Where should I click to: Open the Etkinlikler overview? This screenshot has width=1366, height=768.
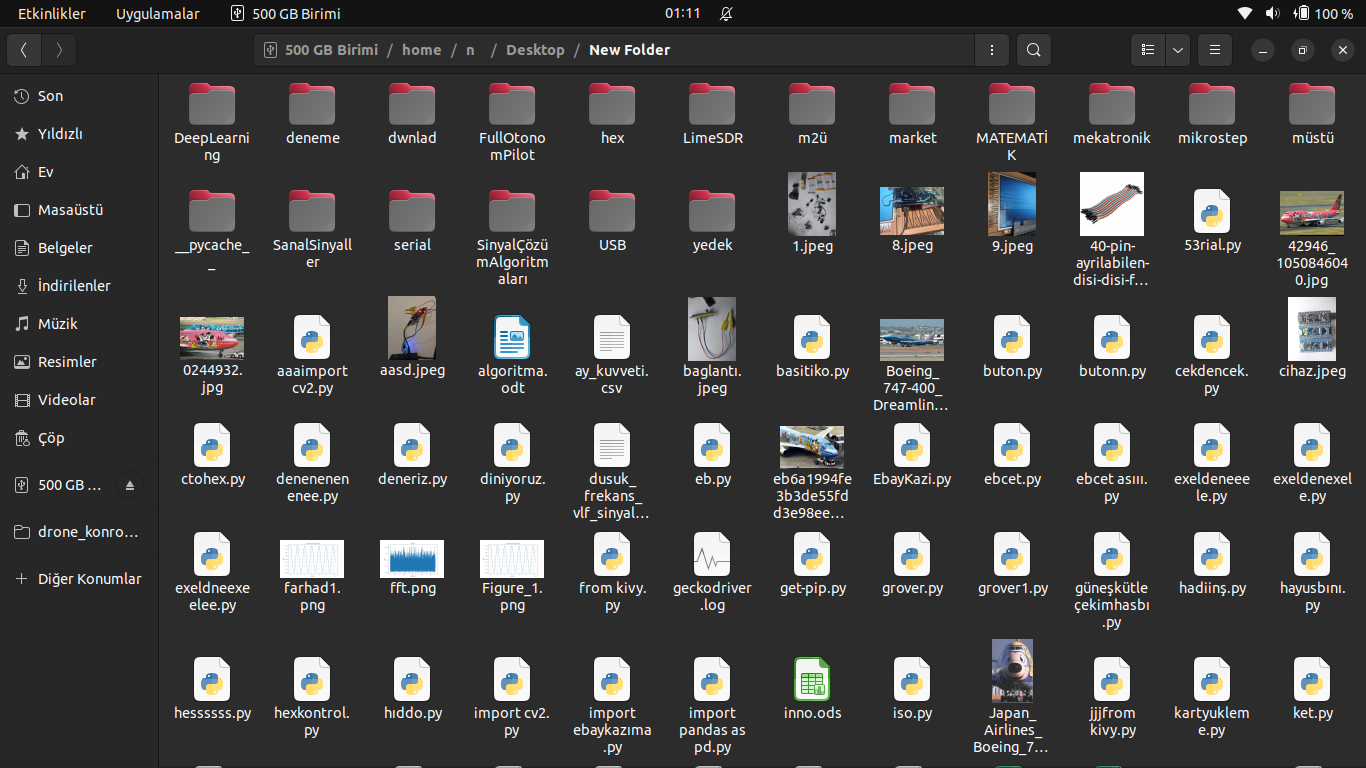pyautogui.click(x=52, y=14)
